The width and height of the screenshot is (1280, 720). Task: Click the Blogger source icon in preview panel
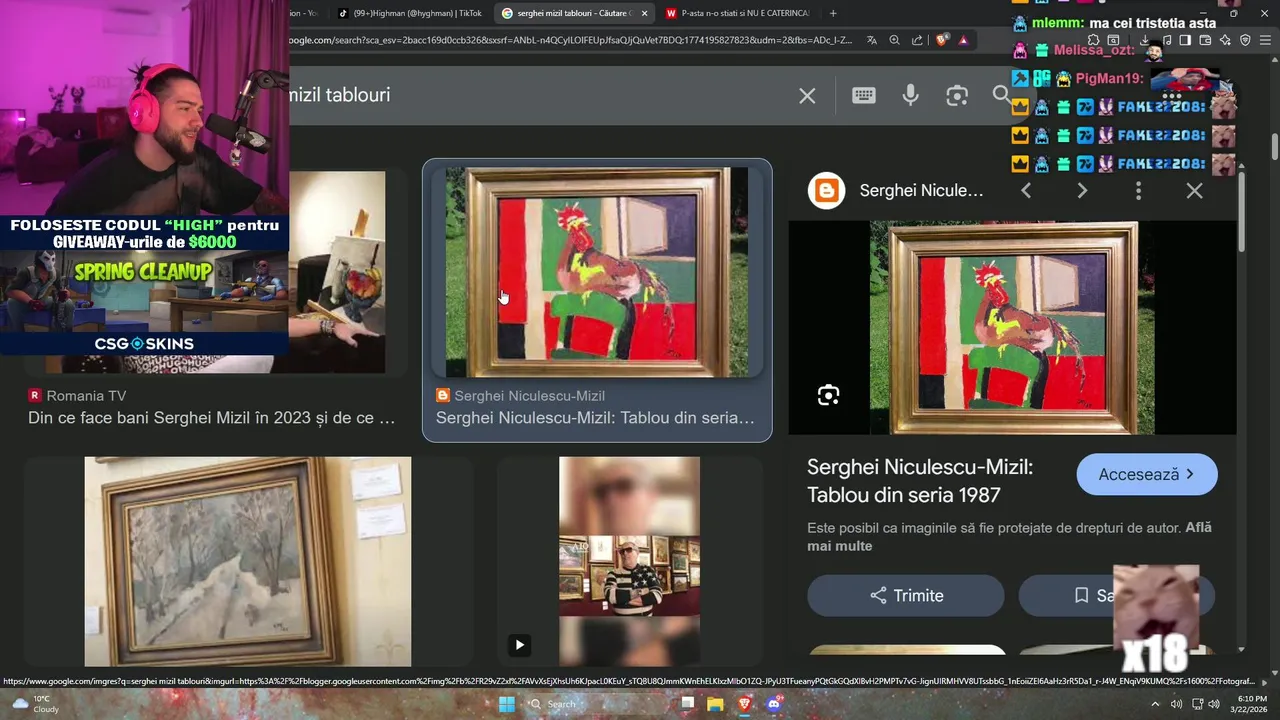coord(827,190)
